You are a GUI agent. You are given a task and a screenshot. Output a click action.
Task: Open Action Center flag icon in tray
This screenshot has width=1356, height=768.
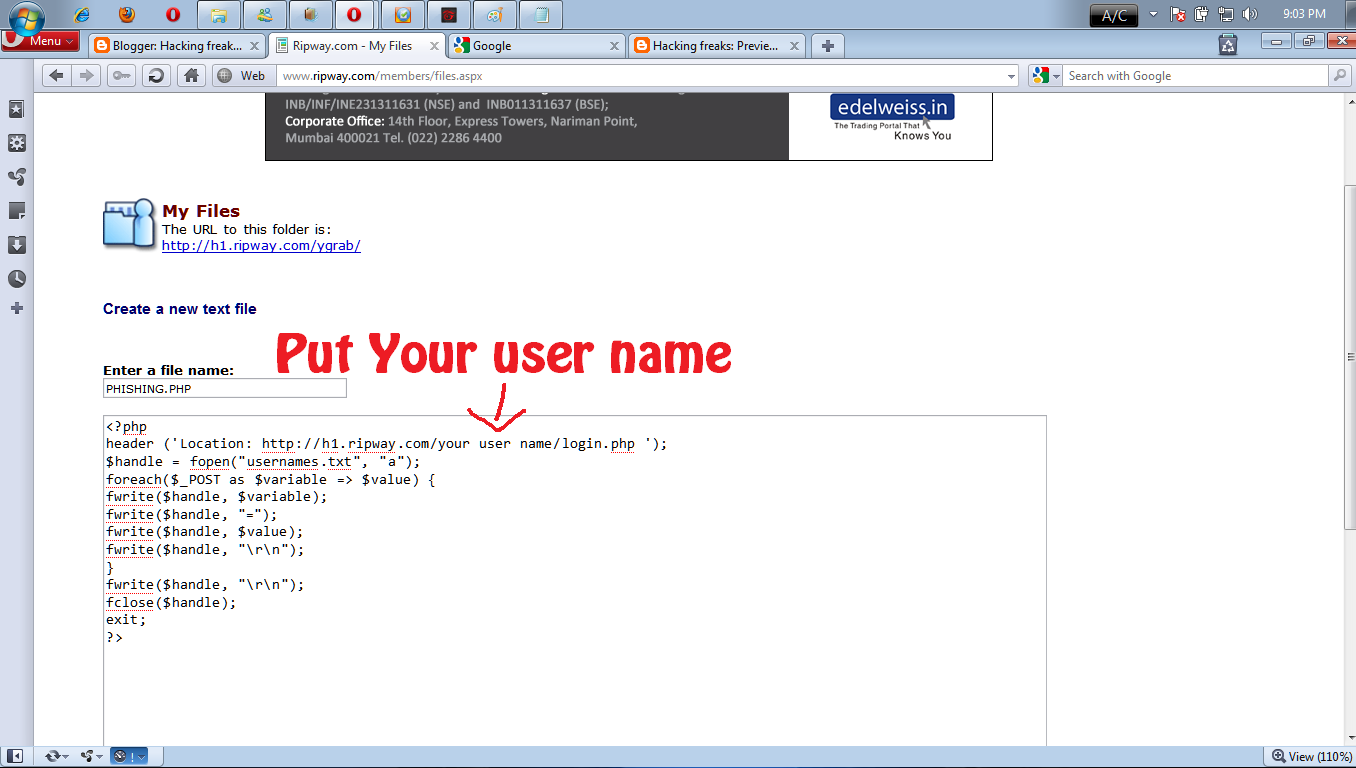click(x=1178, y=14)
